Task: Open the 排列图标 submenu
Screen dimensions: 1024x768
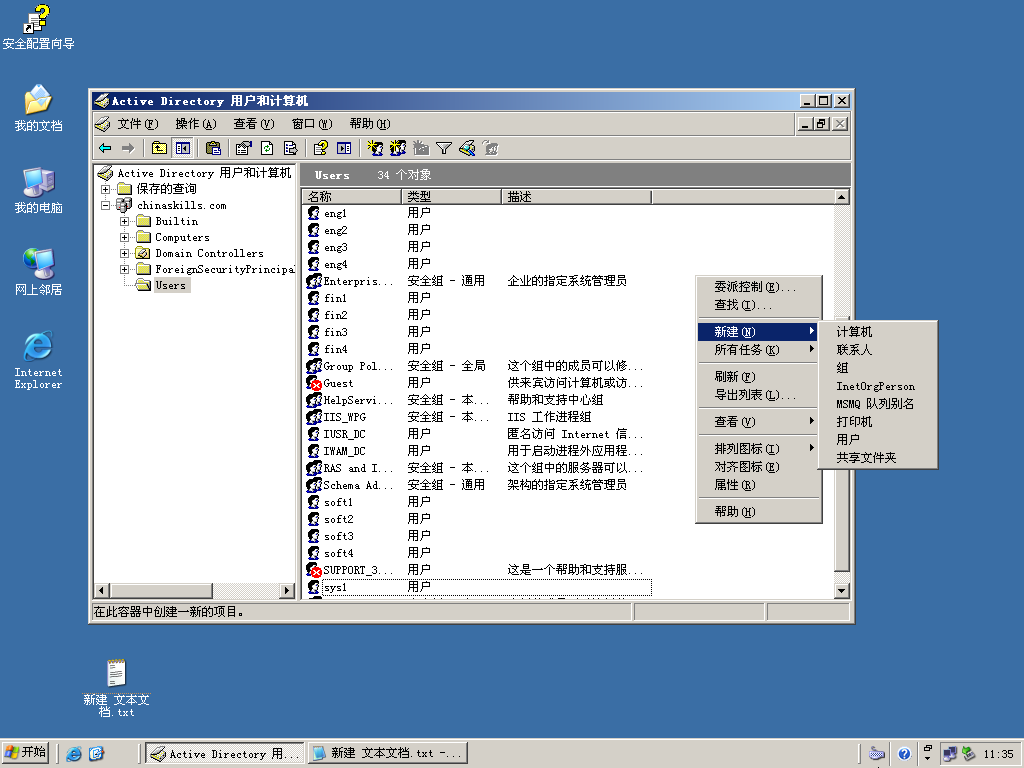Action: coord(758,448)
